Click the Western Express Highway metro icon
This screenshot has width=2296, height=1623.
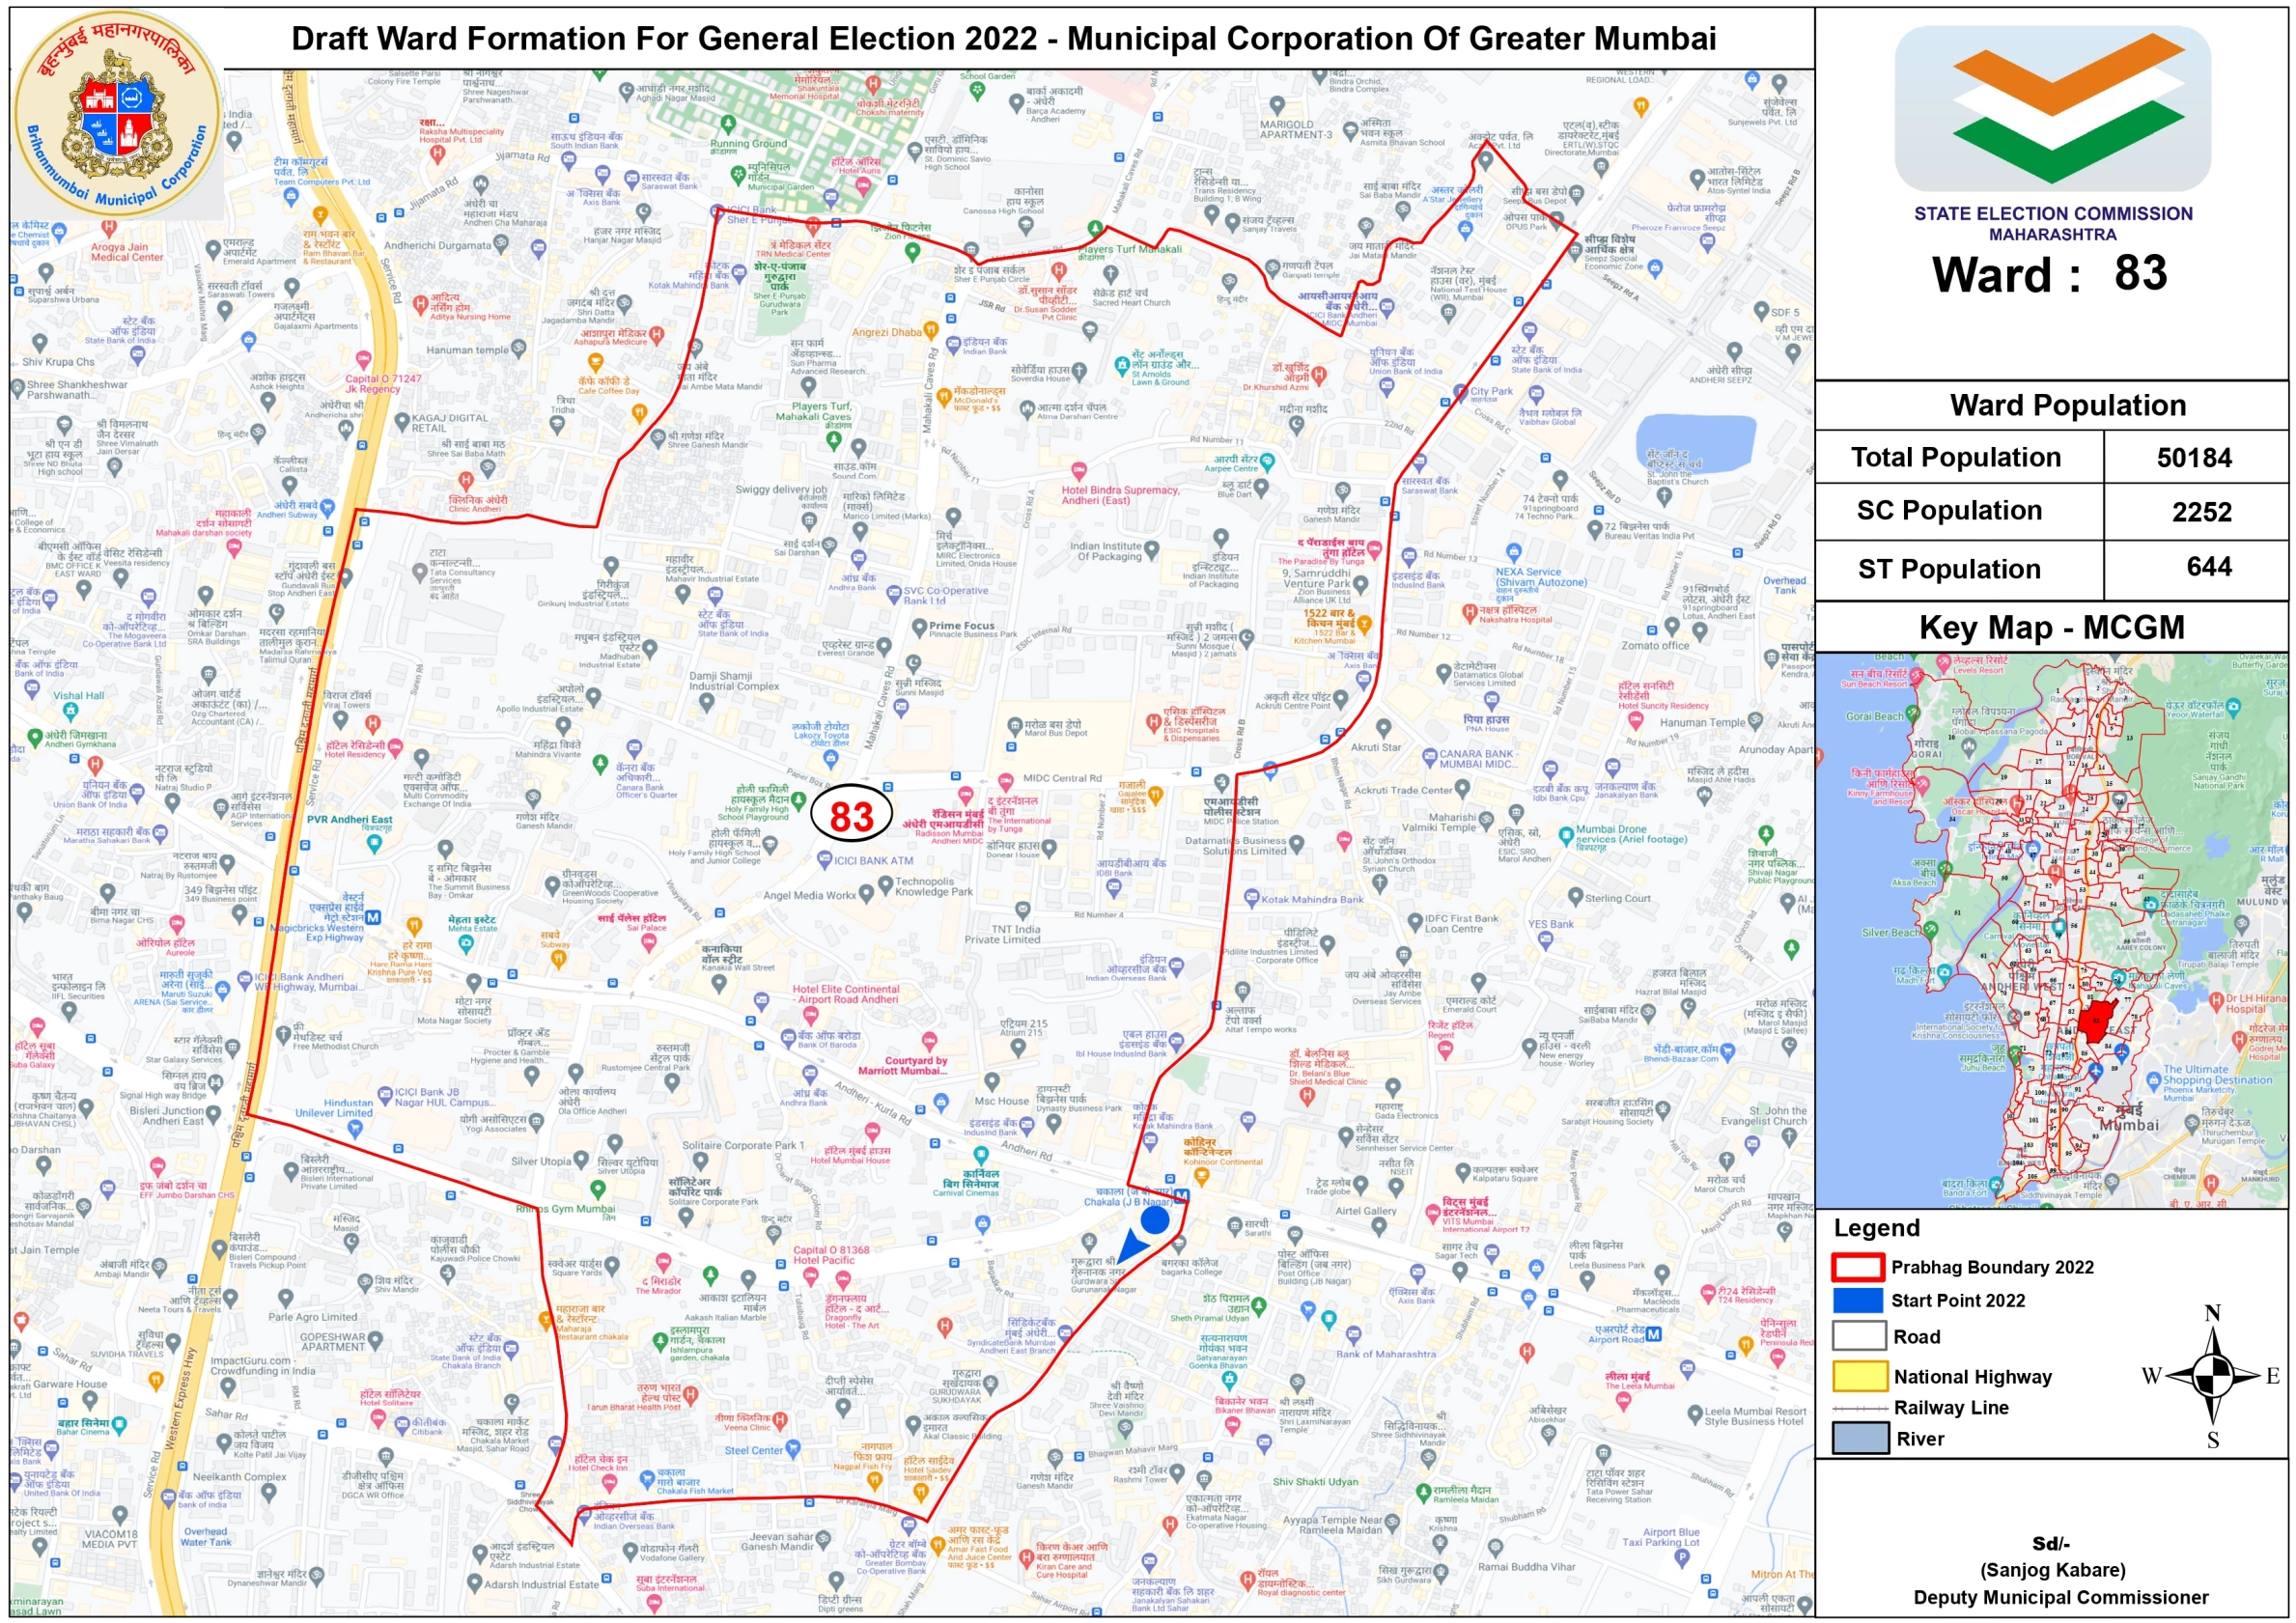(x=373, y=917)
